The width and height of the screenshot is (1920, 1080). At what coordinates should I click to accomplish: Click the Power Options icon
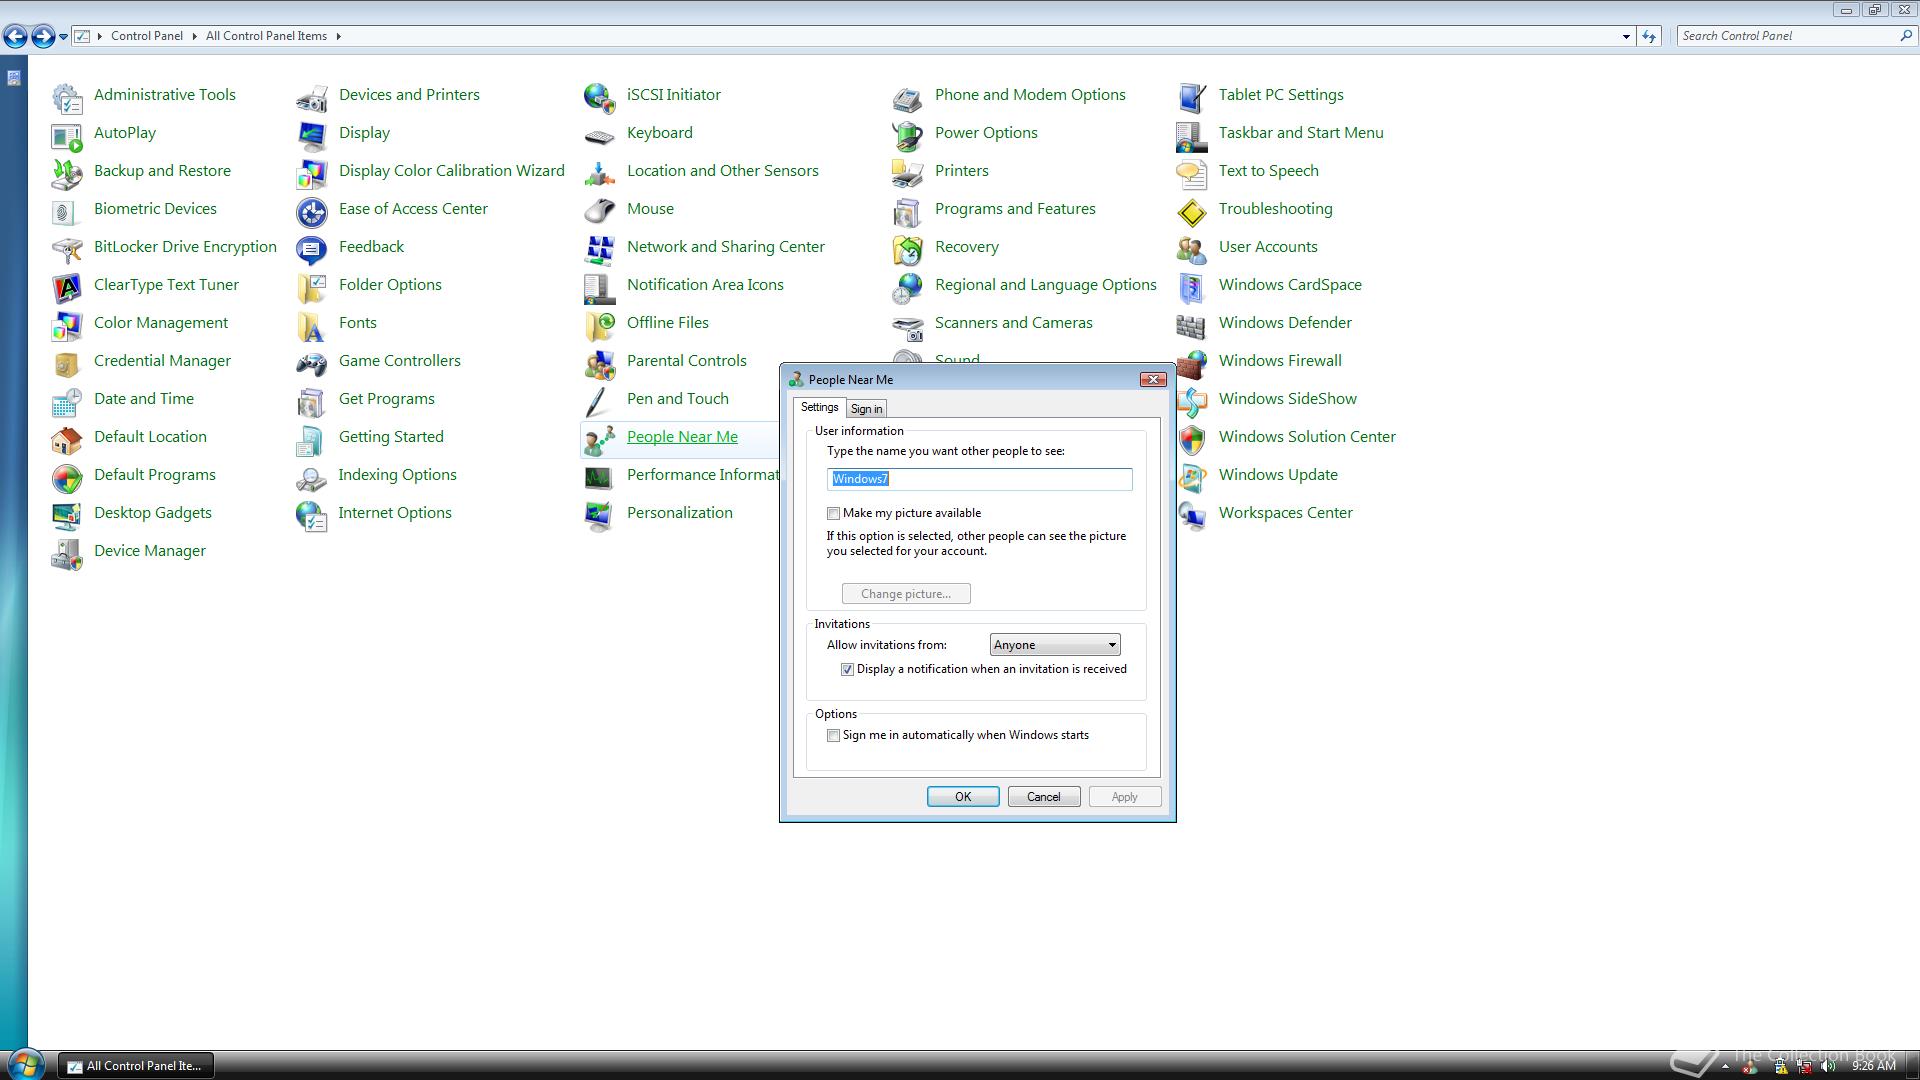pos(908,136)
